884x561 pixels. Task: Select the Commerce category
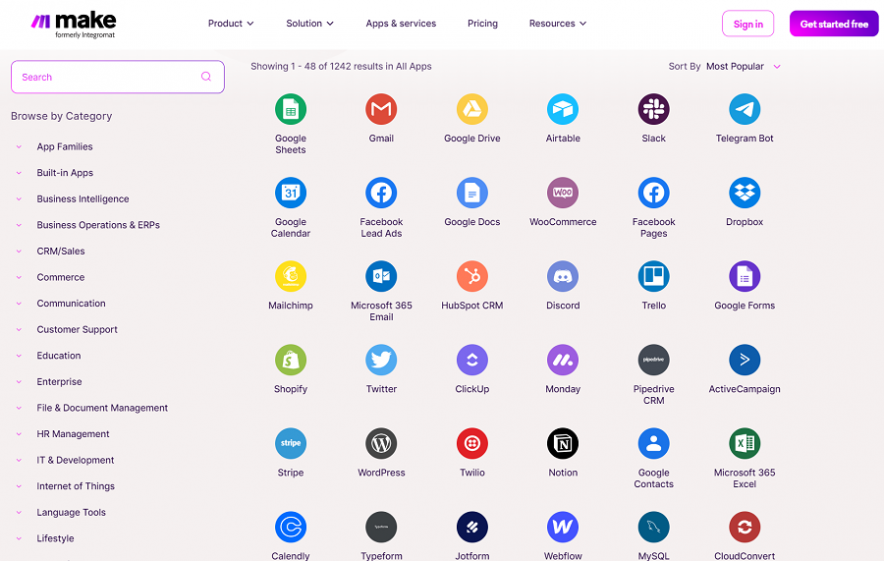pos(60,277)
